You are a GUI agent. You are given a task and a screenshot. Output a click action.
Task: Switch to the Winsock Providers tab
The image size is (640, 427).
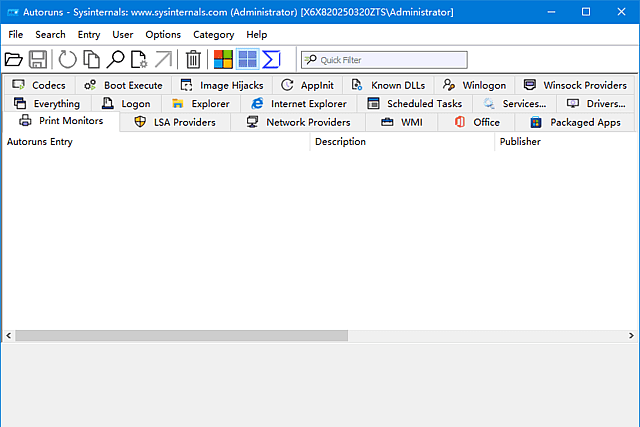point(575,85)
